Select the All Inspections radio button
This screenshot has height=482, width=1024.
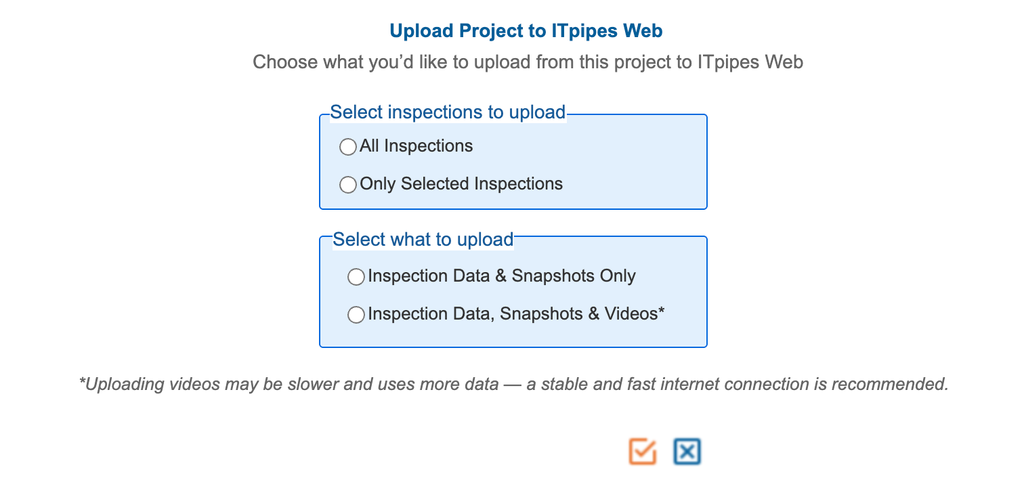[348, 146]
